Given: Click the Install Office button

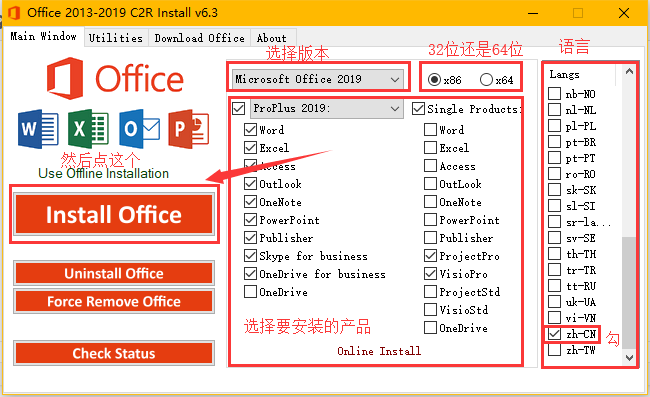Looking at the screenshot, I should (x=114, y=214).
